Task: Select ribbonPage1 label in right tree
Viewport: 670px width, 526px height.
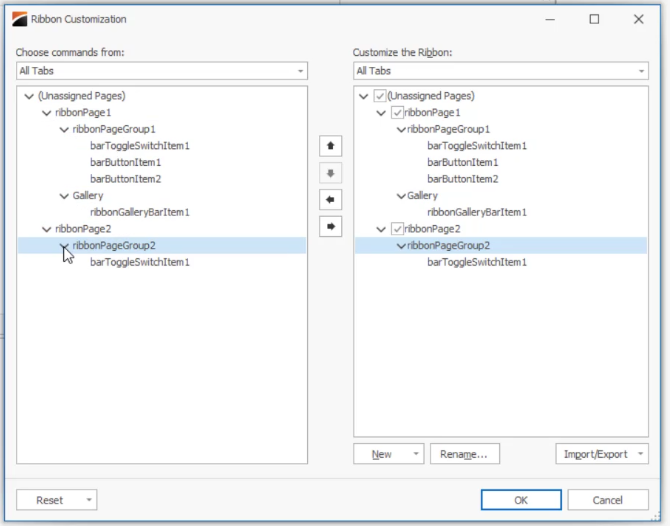Action: (x=432, y=112)
